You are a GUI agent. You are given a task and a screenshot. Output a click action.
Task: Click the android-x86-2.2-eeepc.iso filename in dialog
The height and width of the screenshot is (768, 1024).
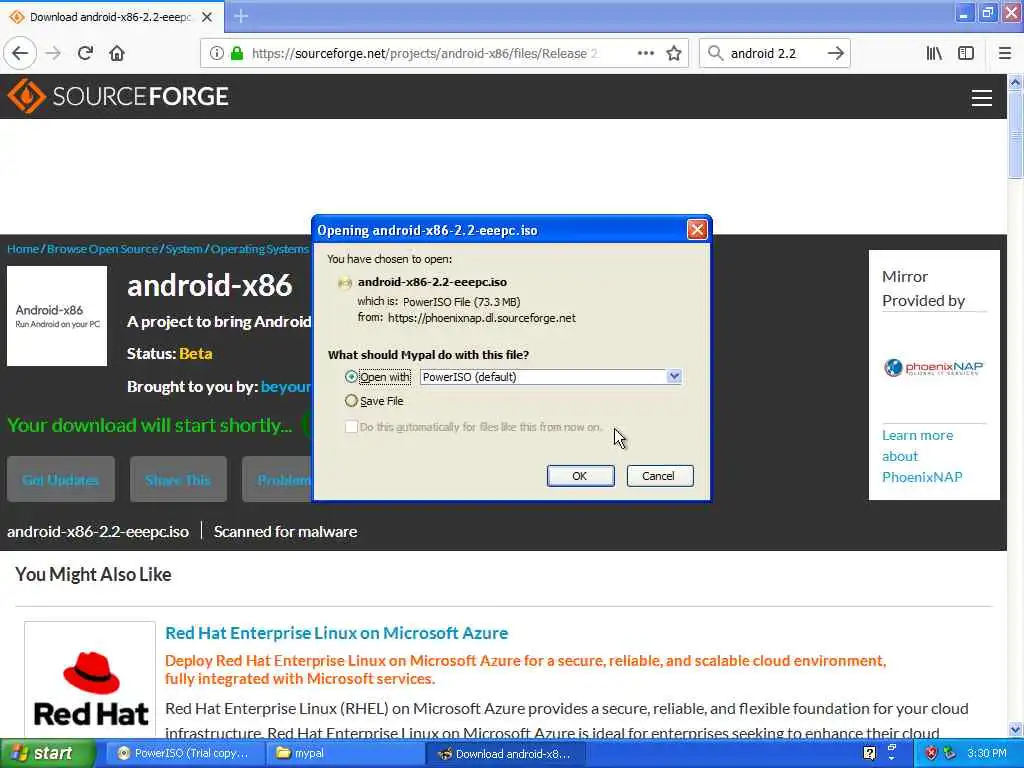432,282
